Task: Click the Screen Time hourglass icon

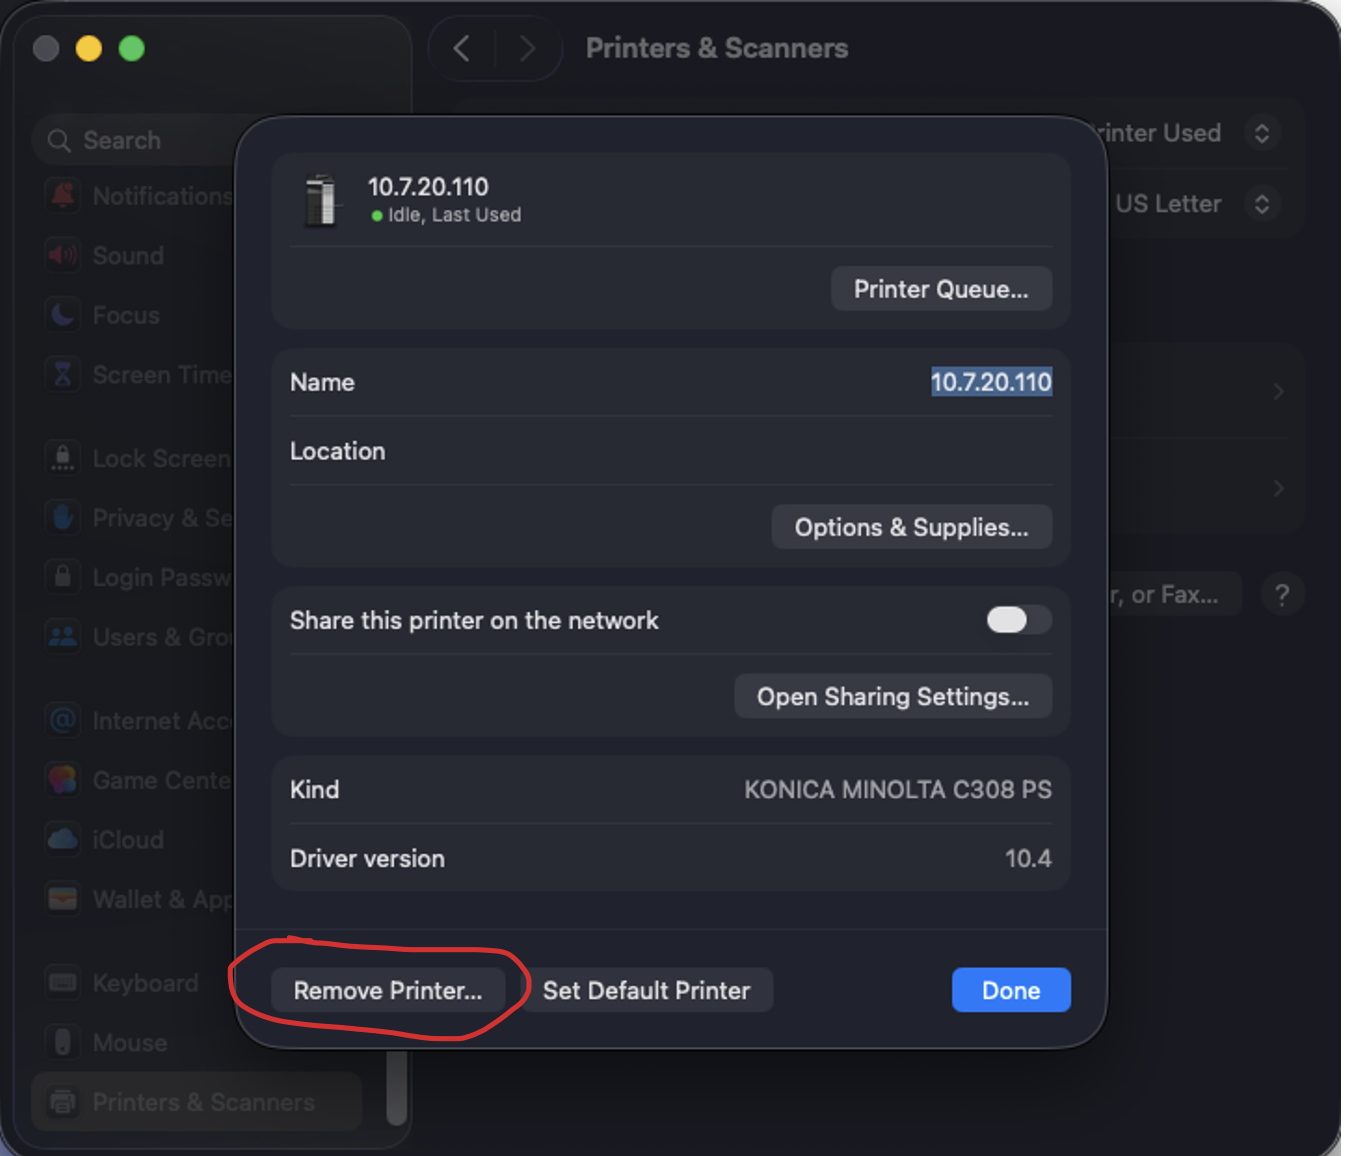Action: coord(63,375)
